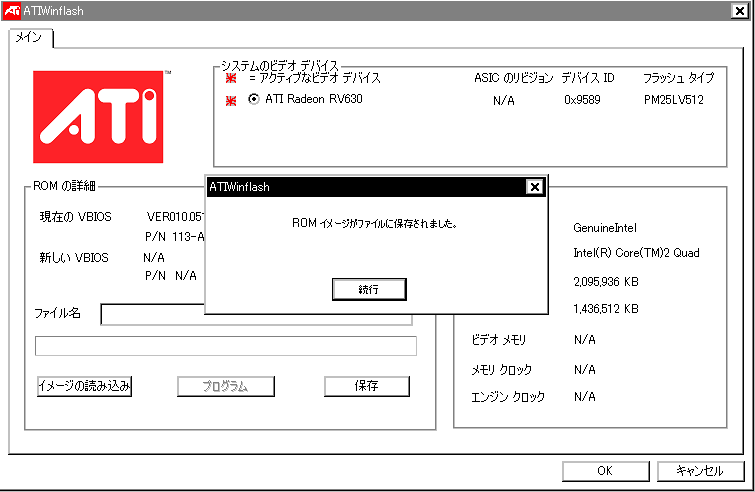Viewport: 755px width, 492px height.
Task: Click the 新しい VBIOS label
Action: point(74,258)
